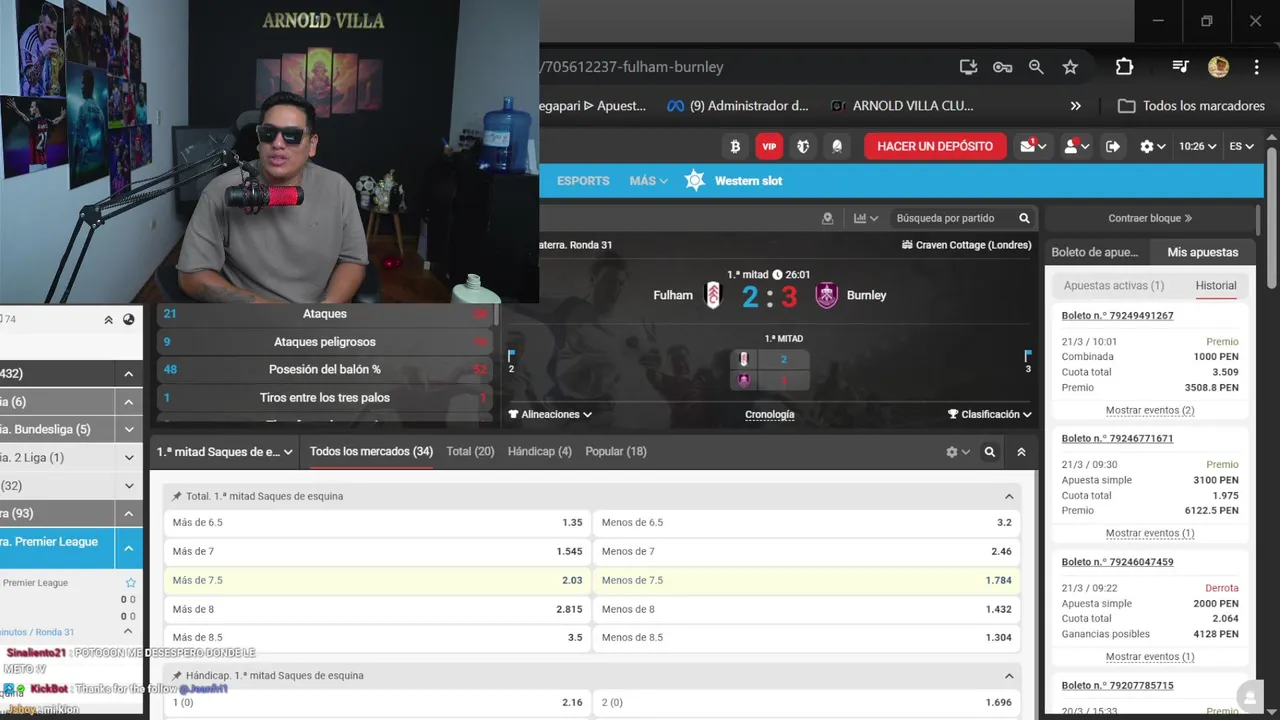Screen dimensions: 1280x720
Task: Click the globe icon in the sidebar top
Action: pos(129,320)
